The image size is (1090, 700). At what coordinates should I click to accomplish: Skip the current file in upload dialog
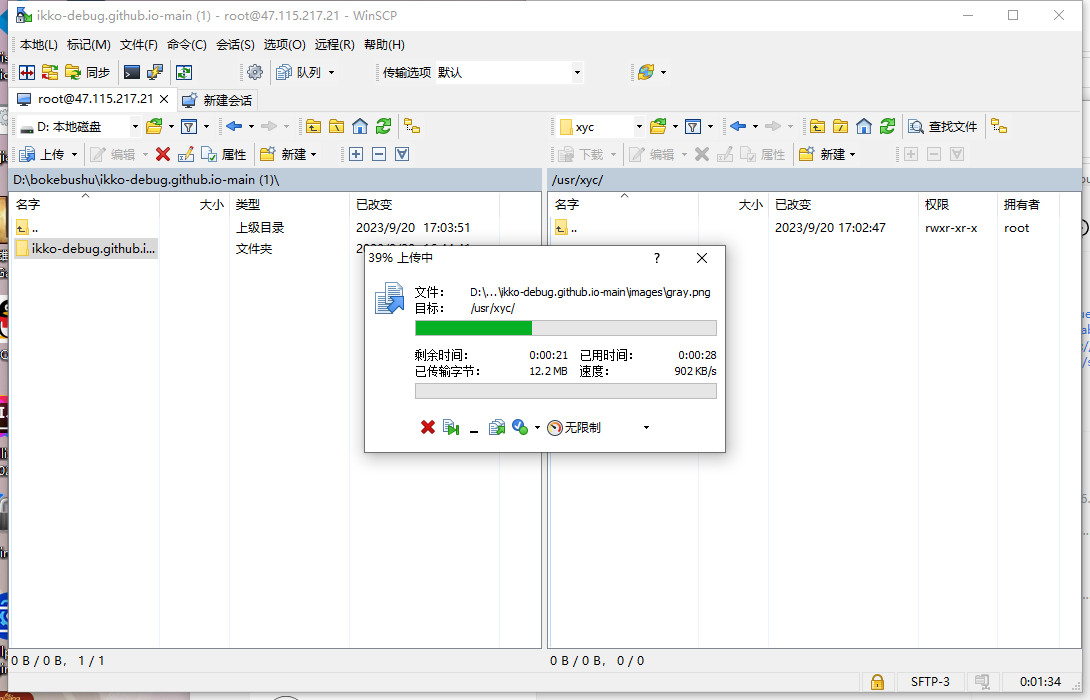451,427
